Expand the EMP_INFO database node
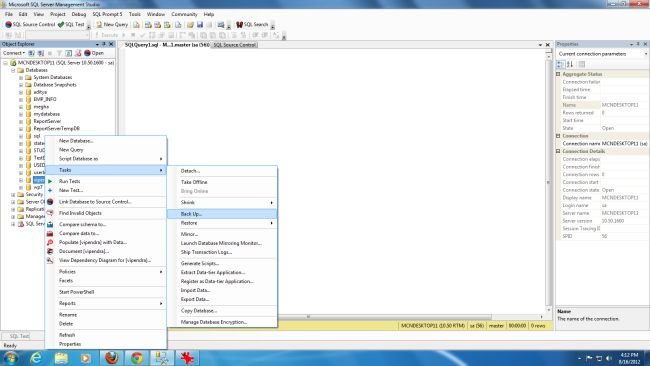 click(x=21, y=99)
